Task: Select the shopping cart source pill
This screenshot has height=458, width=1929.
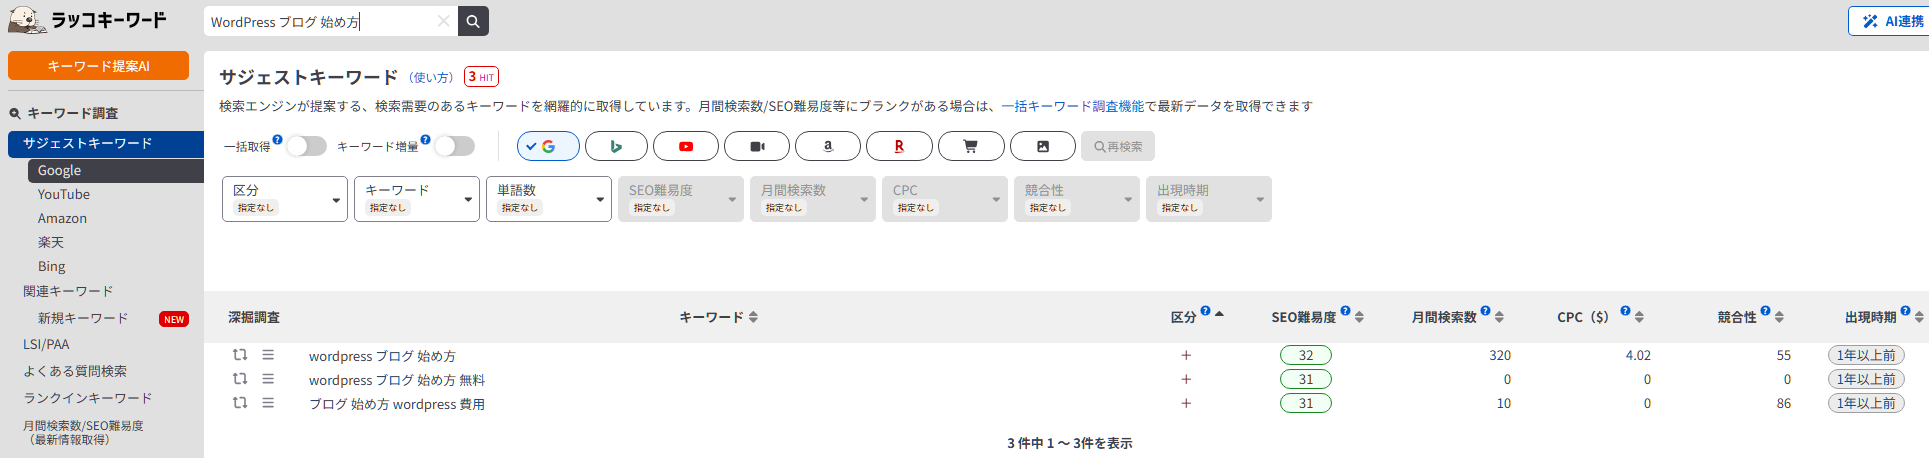Action: pyautogui.click(x=970, y=146)
